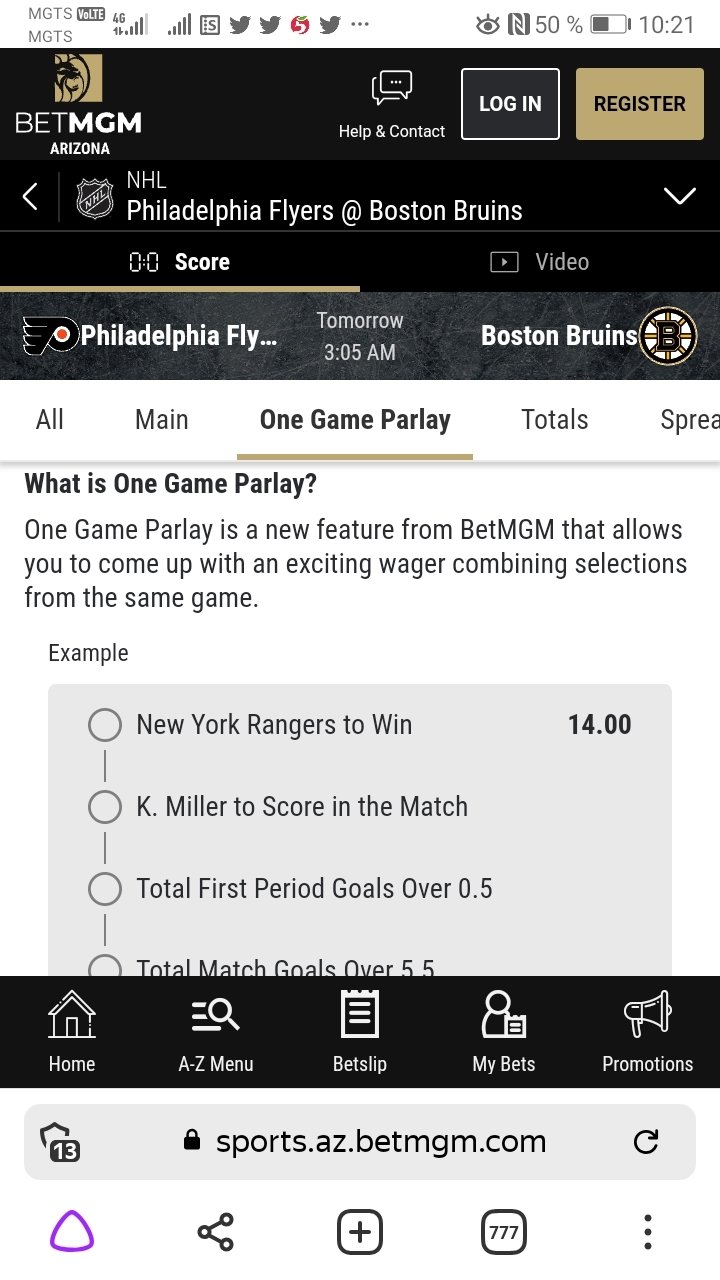Switch to the Main markets tab

[x=161, y=420]
